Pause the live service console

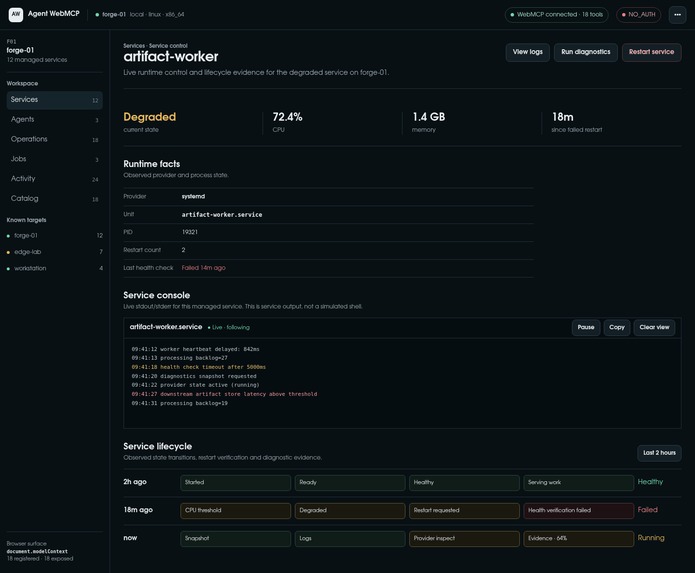[586, 327]
